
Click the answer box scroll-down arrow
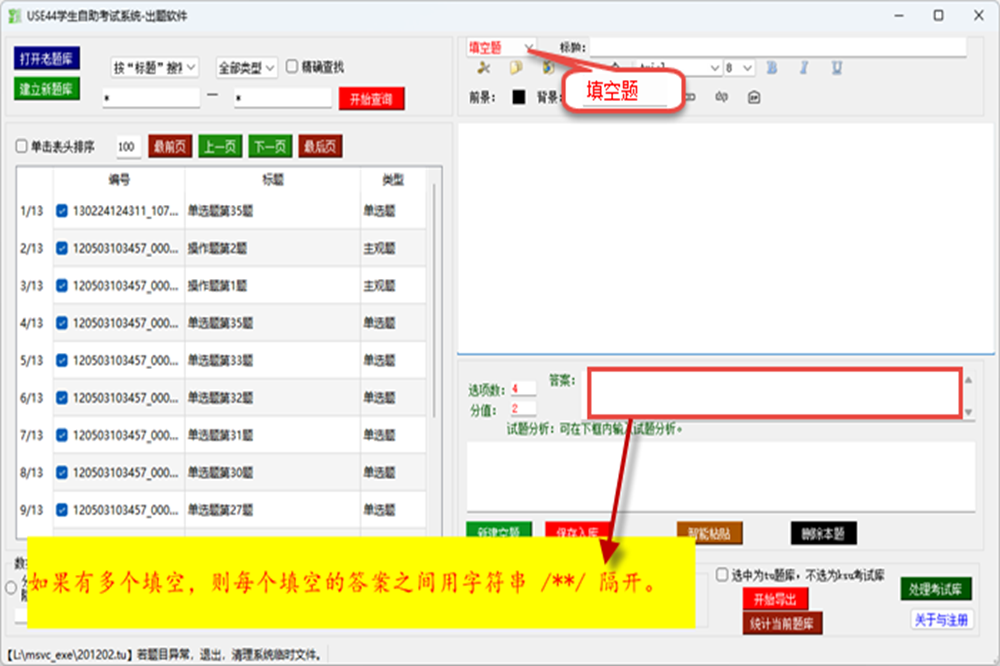pos(968,412)
